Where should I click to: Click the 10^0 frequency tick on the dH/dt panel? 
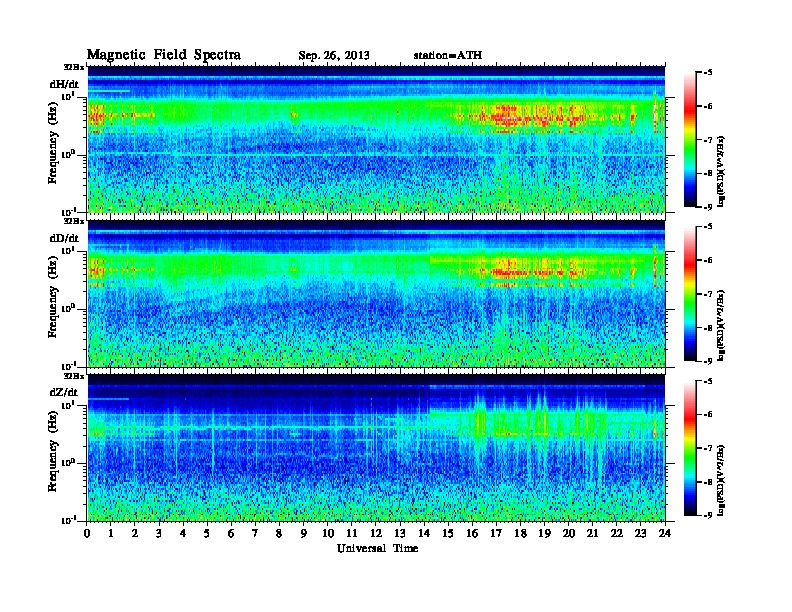[x=68, y=155]
